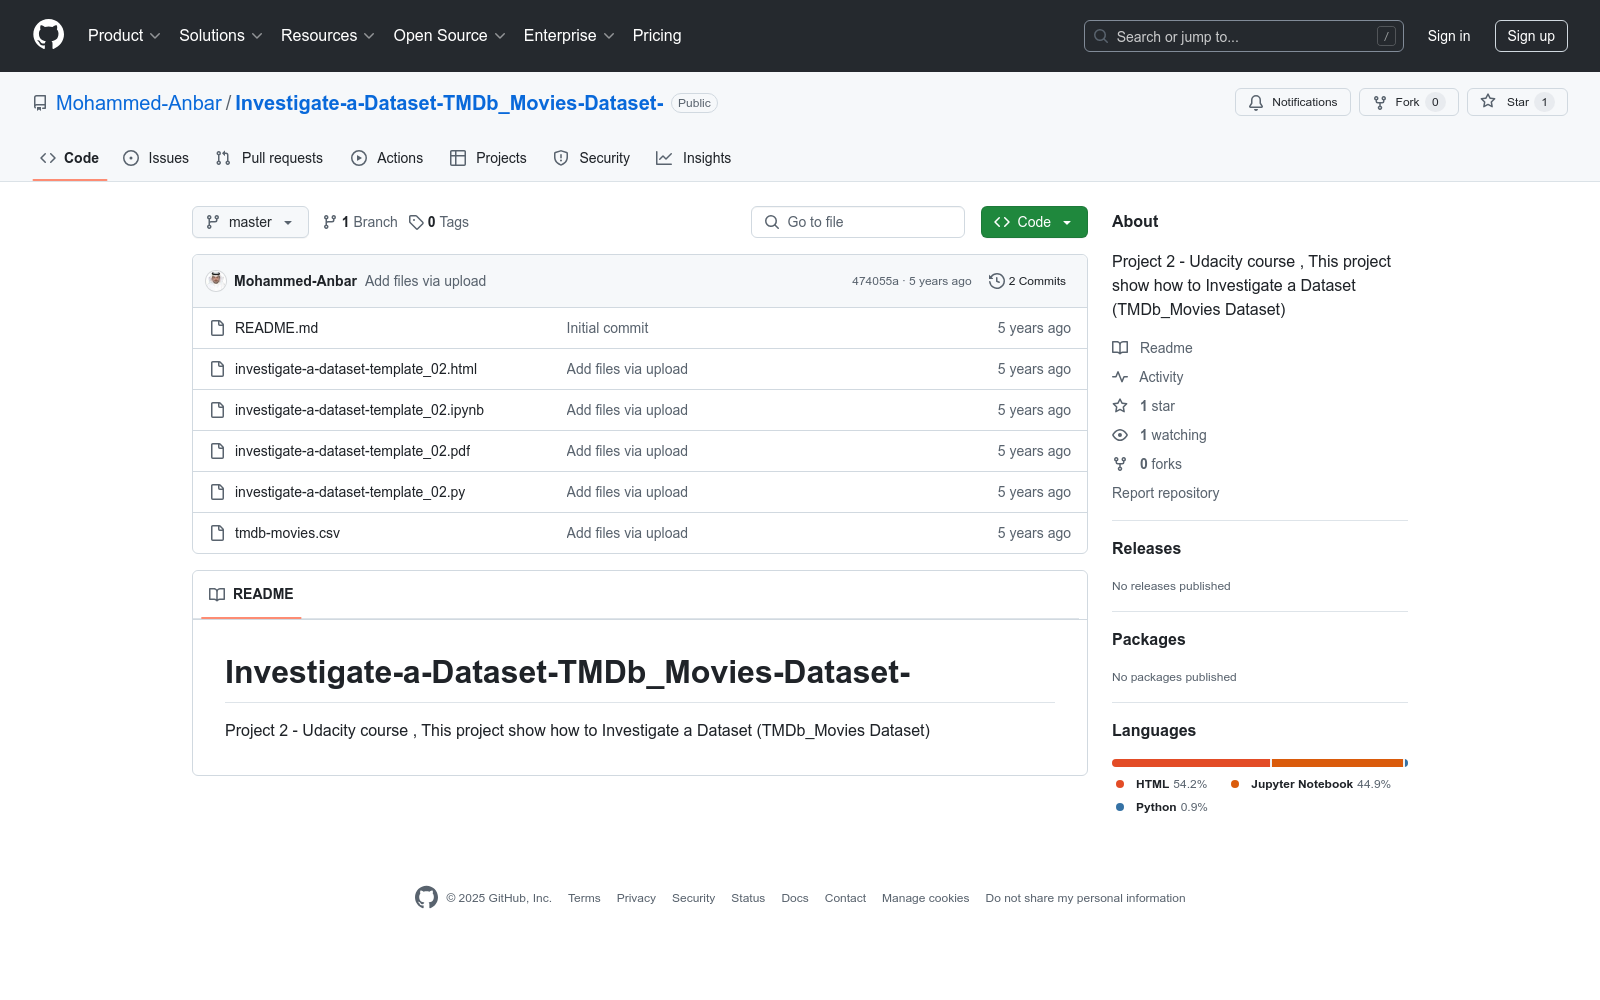Image resolution: width=1600 pixels, height=1000 pixels.
Task: Click file icon next to investigate-a-dataset-template_02.html
Action: [217, 369]
